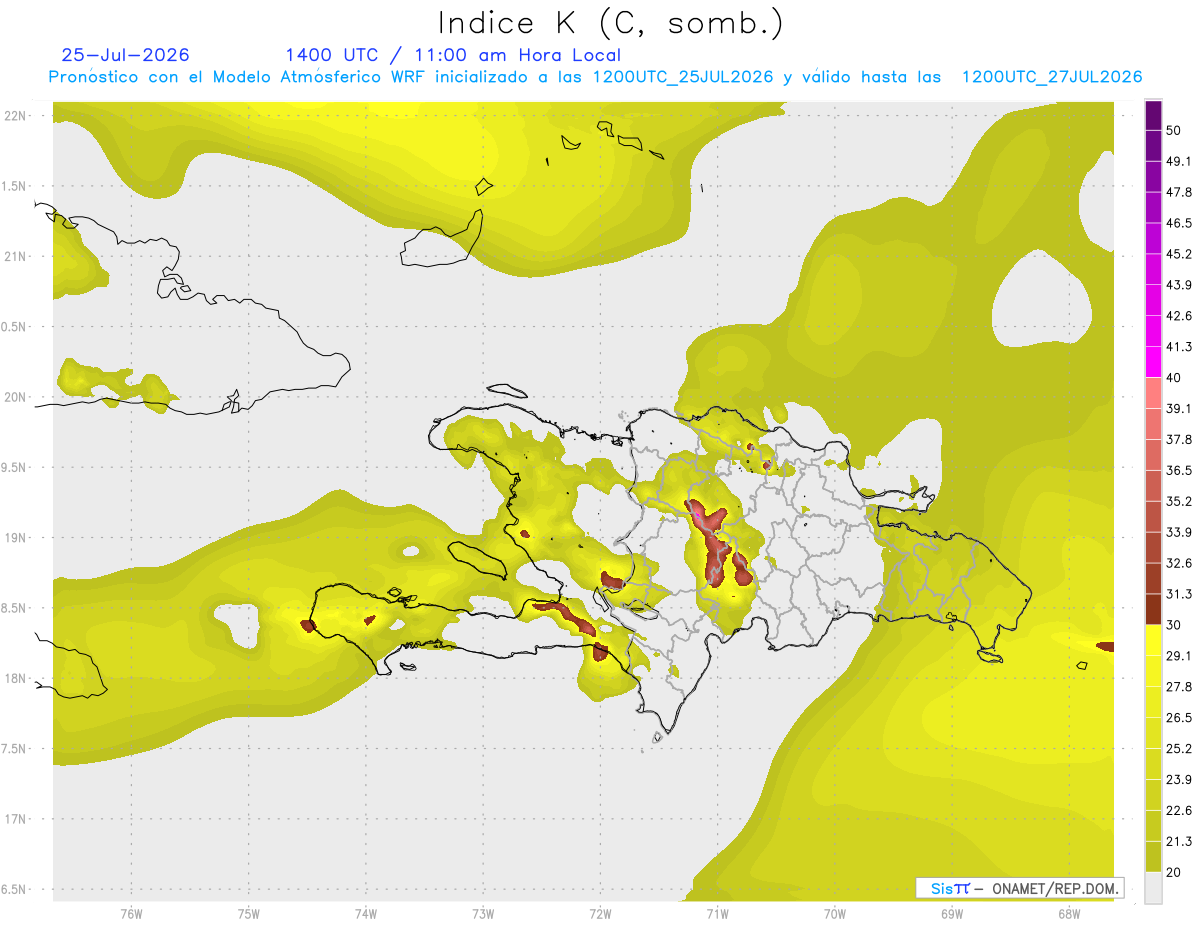
Task: Click the '1400 UTC / 11:00 am Hora Local' time
Action: tap(453, 55)
